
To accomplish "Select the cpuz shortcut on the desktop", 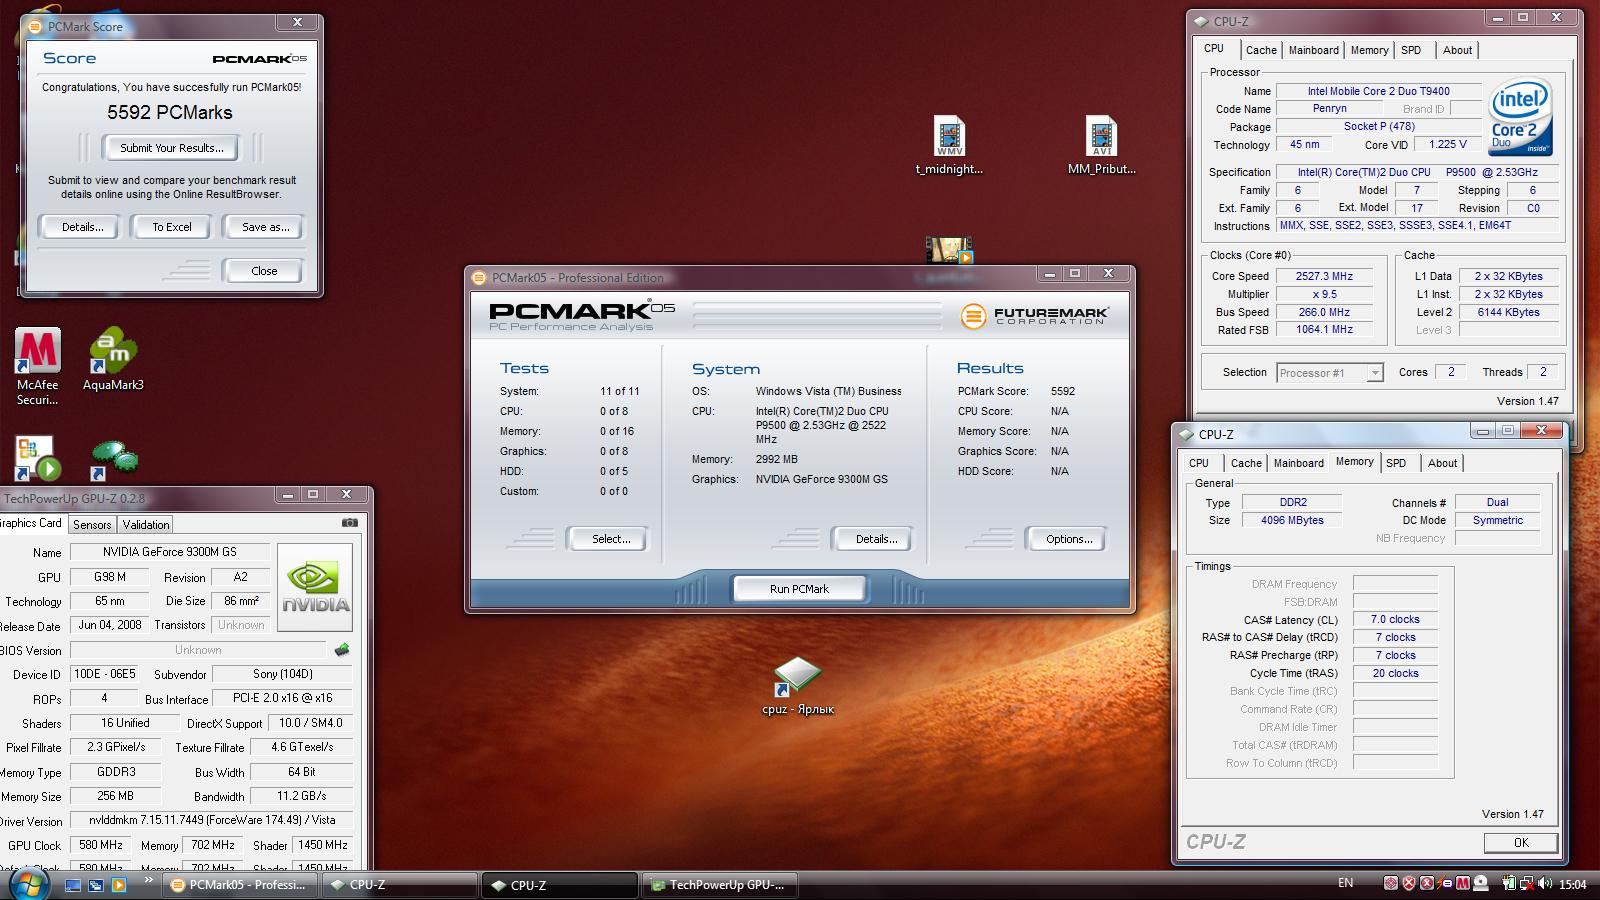I will click(x=797, y=686).
